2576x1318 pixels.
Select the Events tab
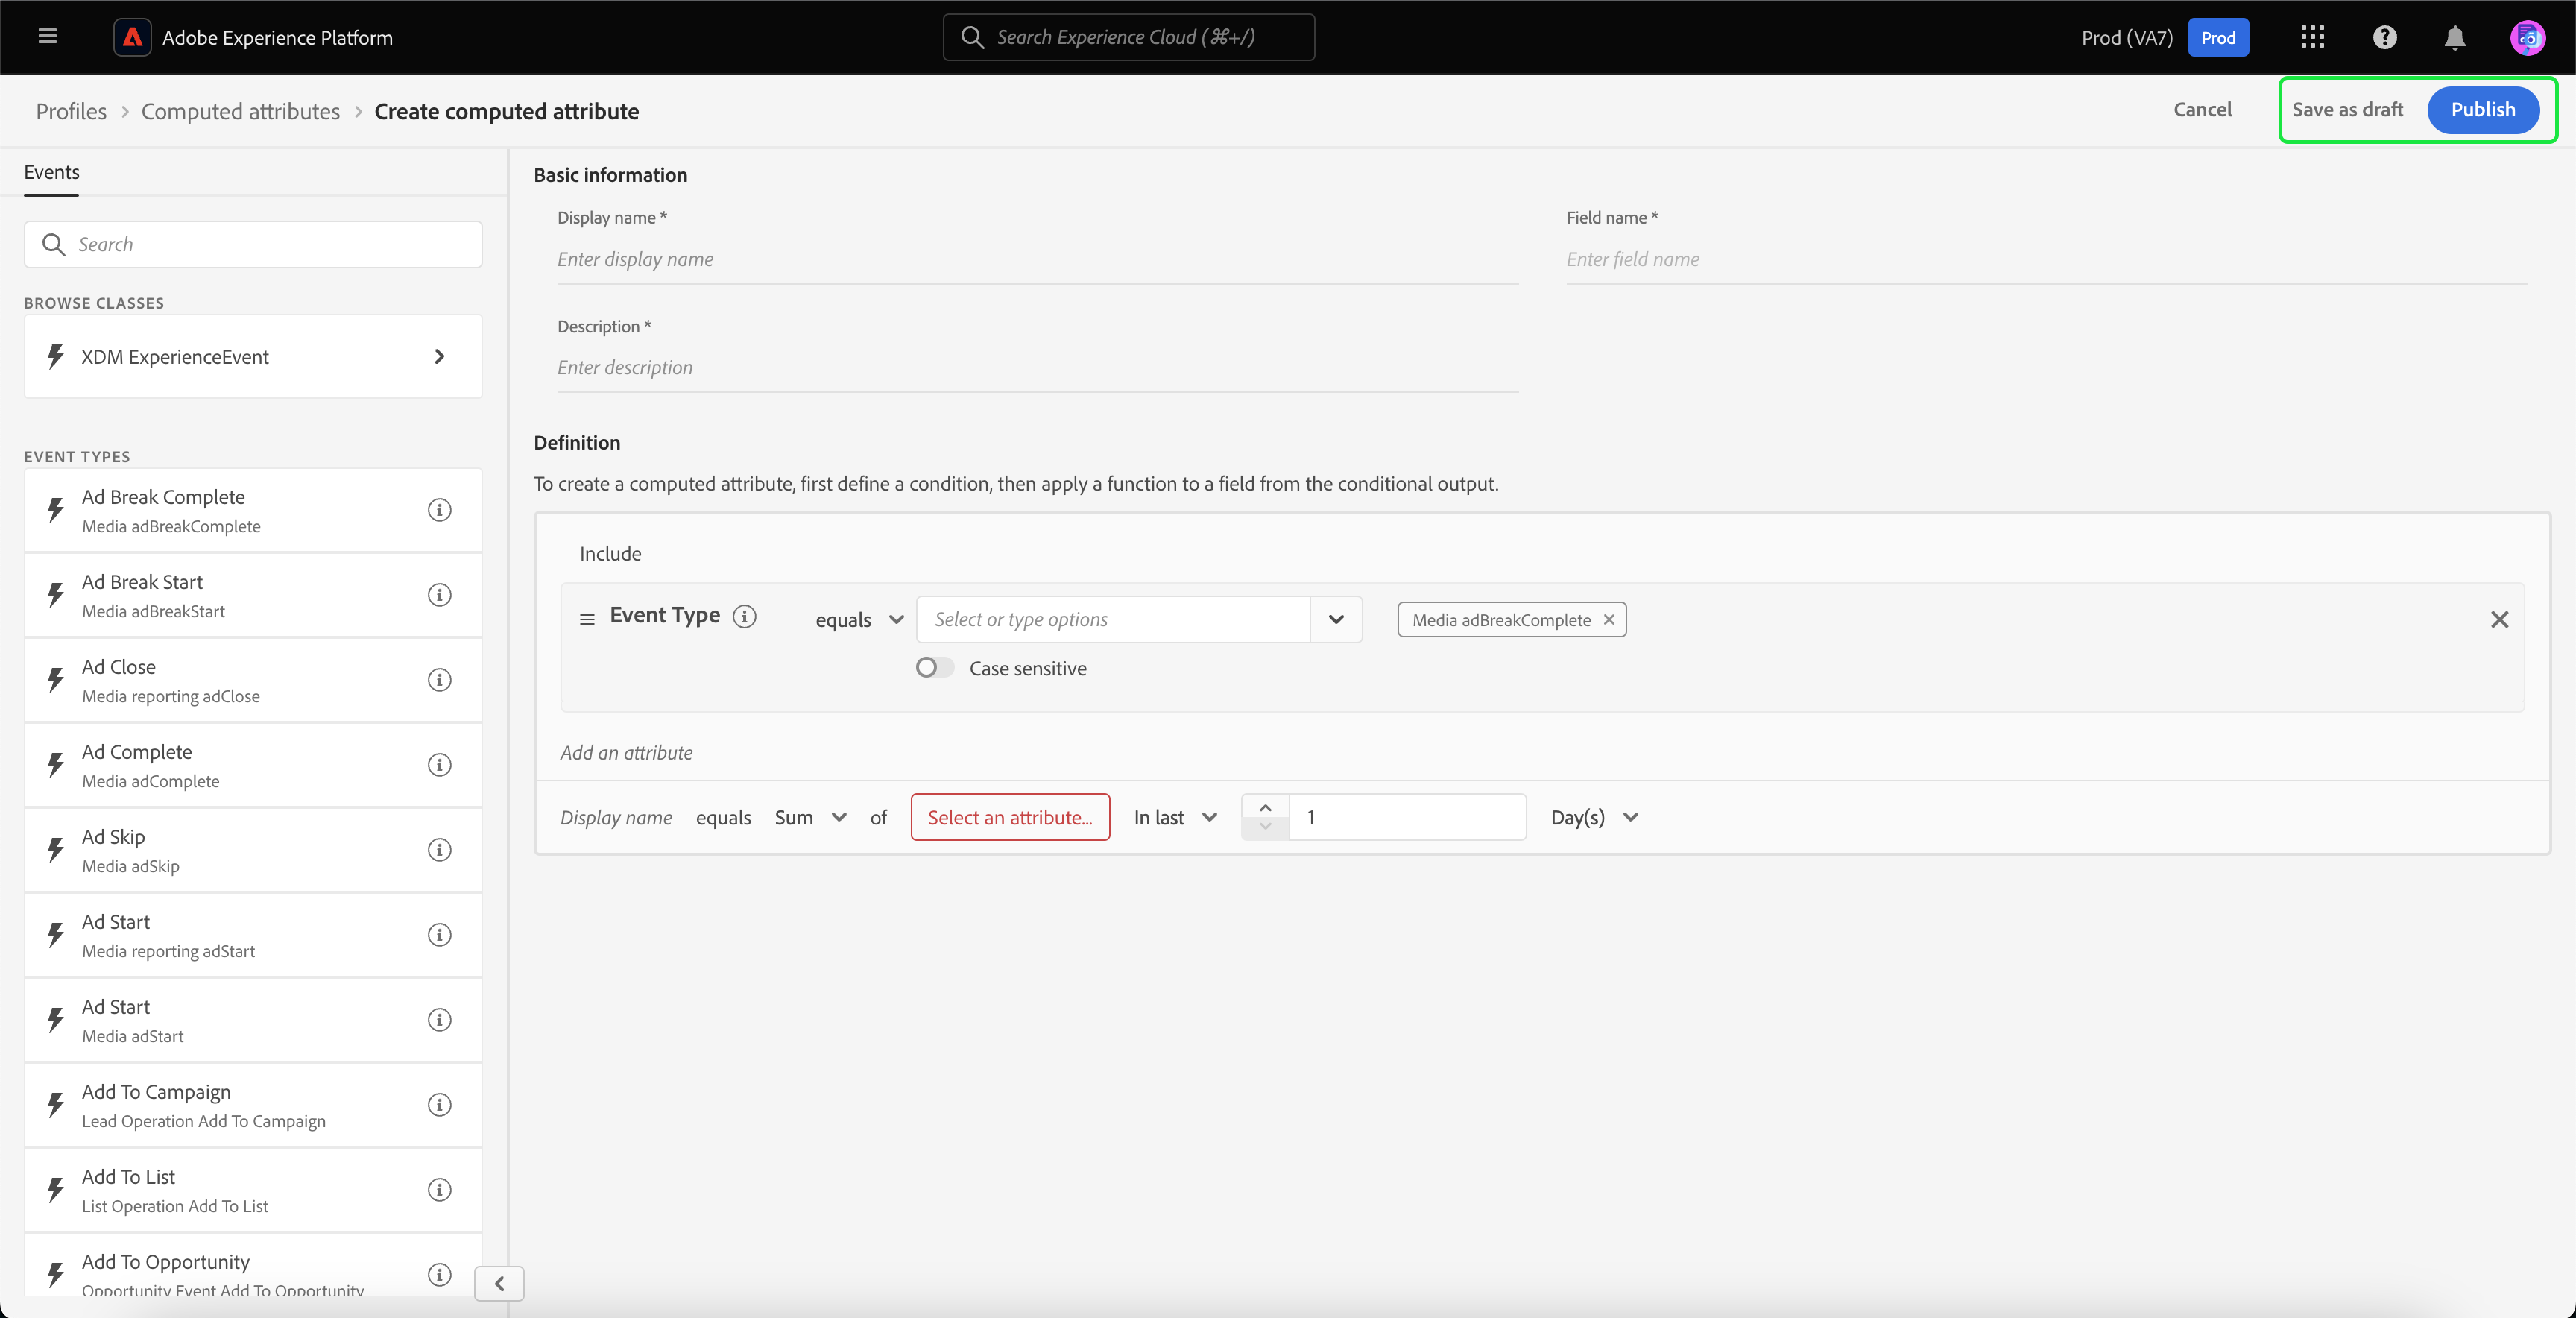(52, 172)
